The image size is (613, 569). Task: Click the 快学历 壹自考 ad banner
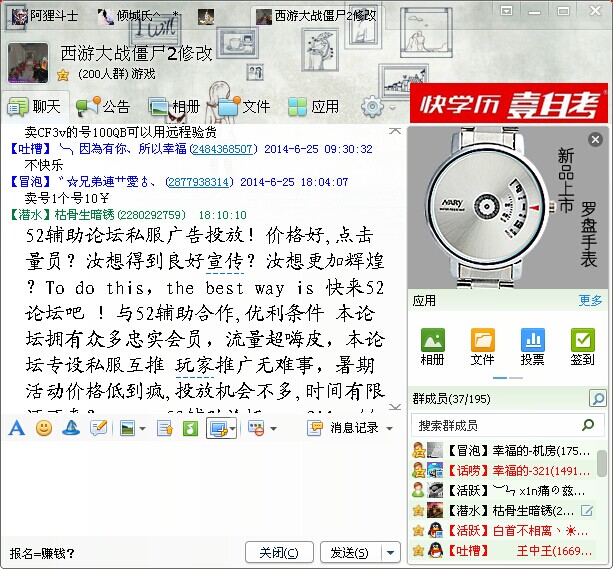[509, 104]
